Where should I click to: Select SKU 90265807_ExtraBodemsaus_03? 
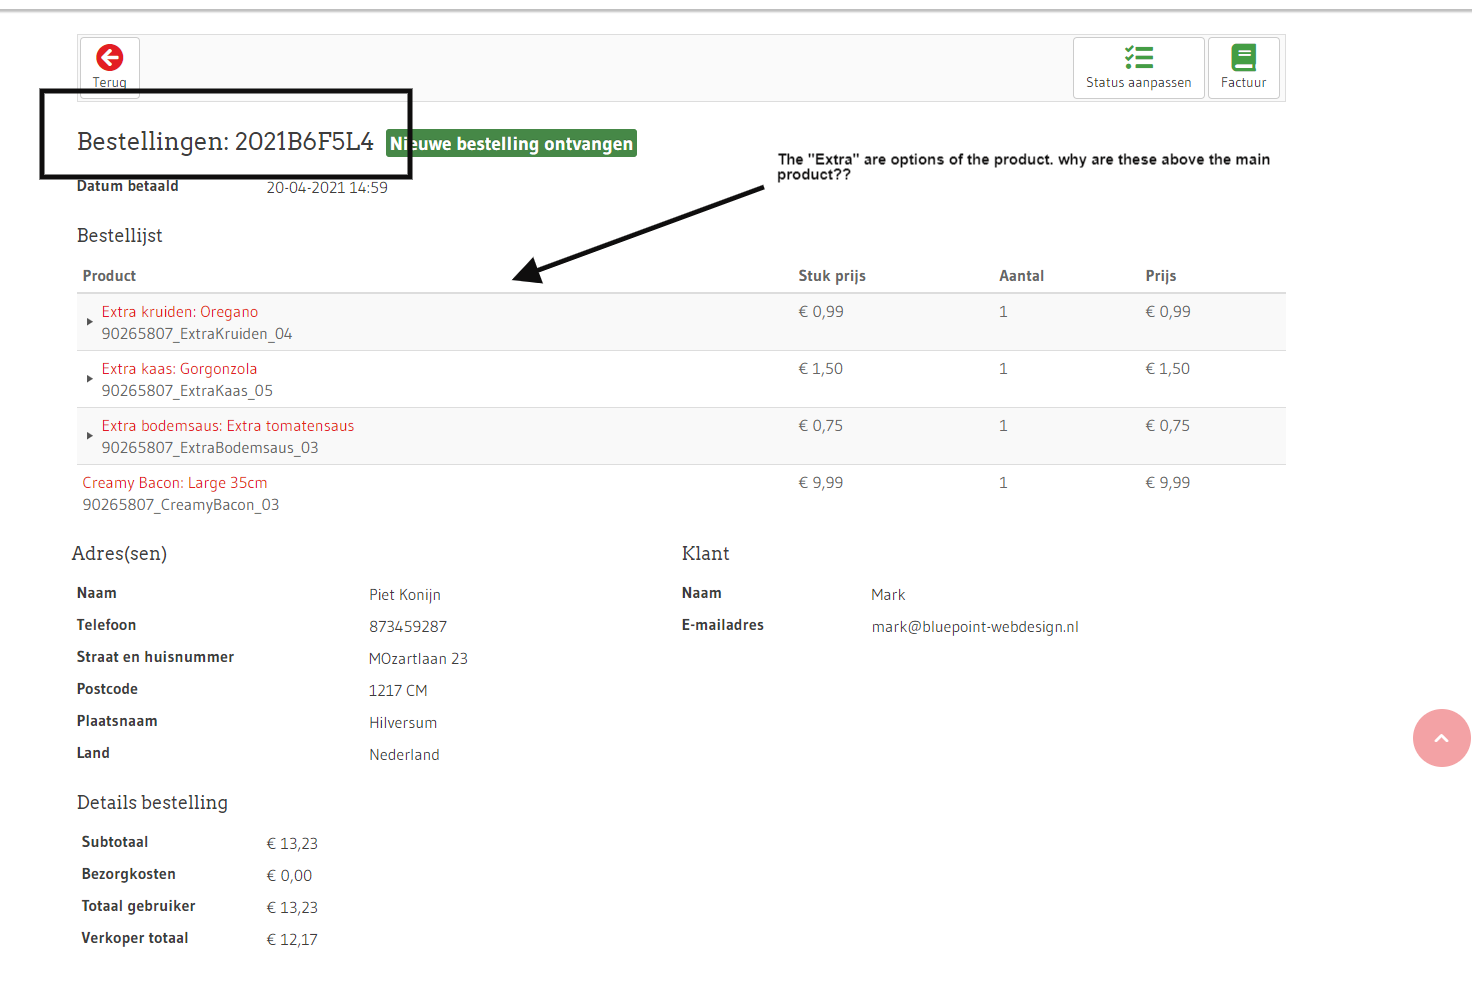(210, 448)
